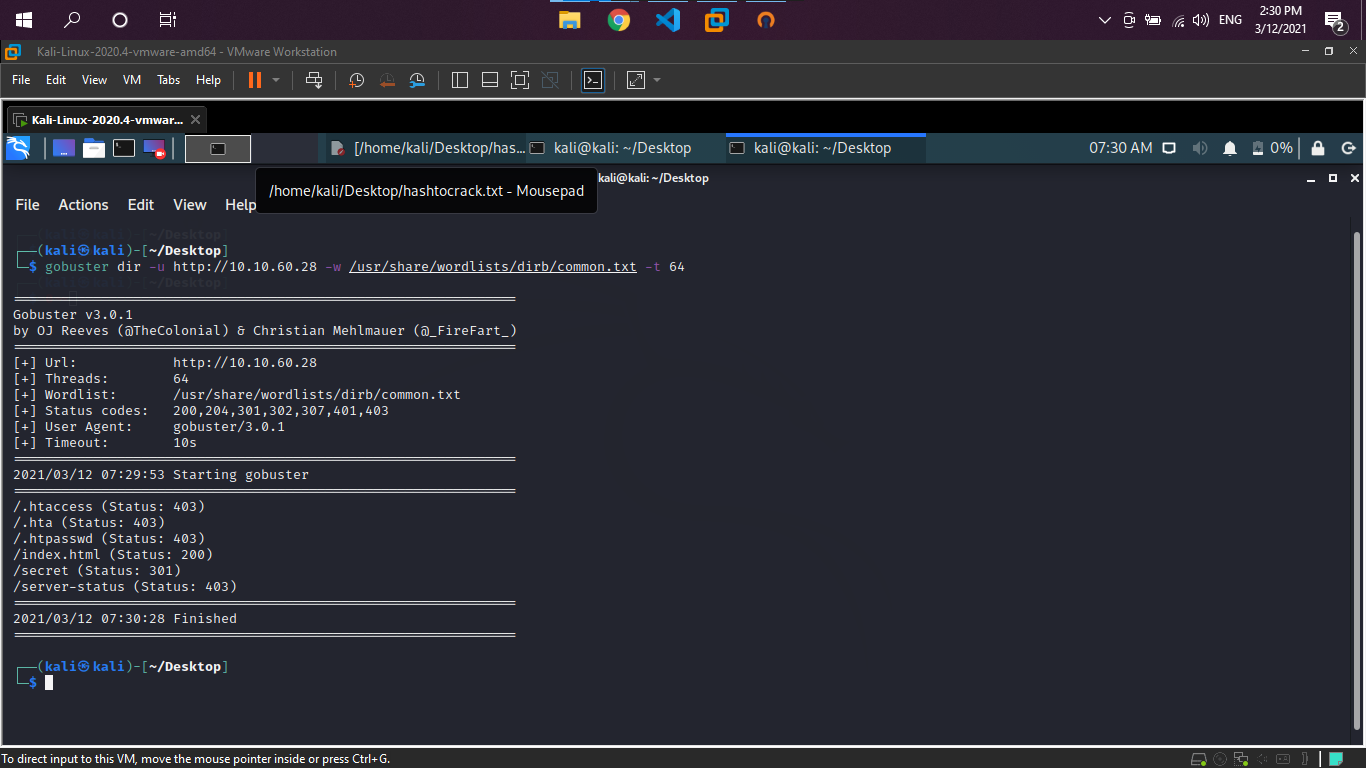Click the Kali panel show desktop icon
Screen dimensions: 1366x768
point(64,148)
